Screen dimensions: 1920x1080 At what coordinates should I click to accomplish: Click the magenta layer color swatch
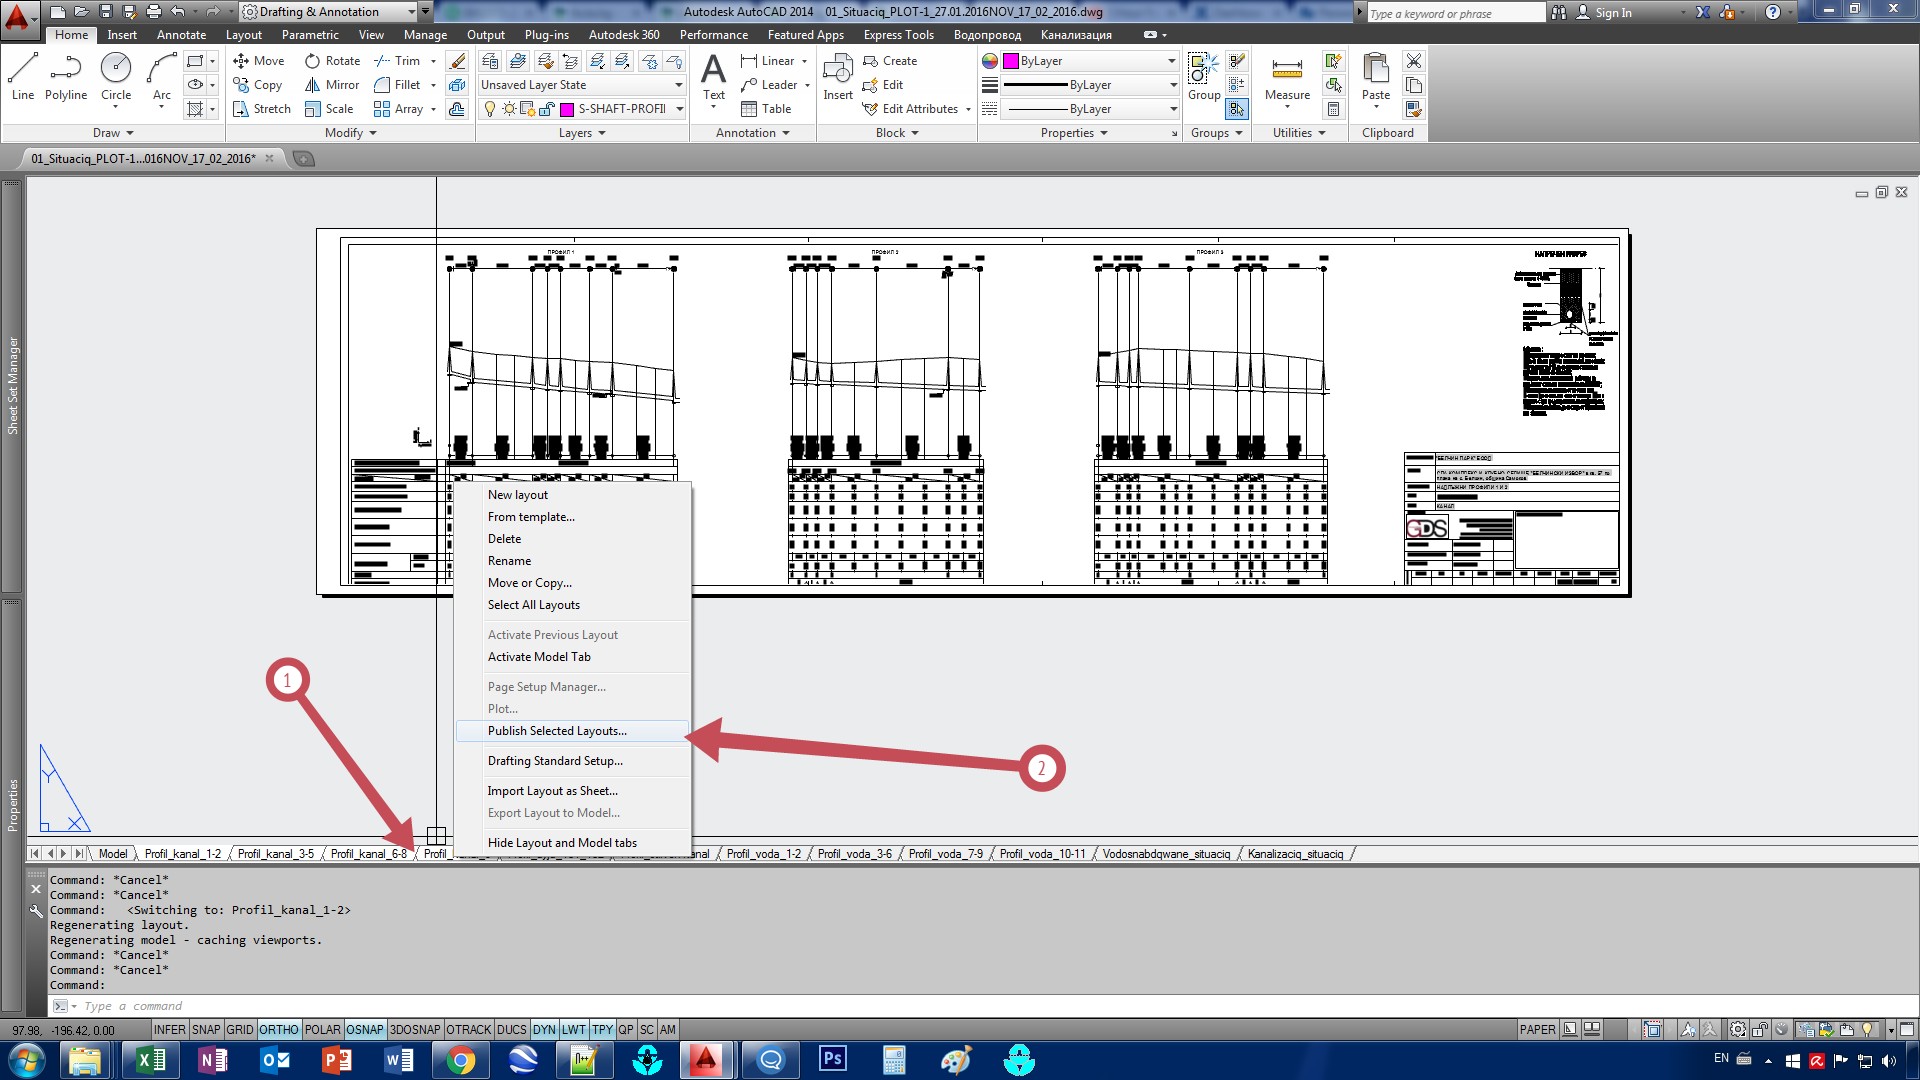567,109
